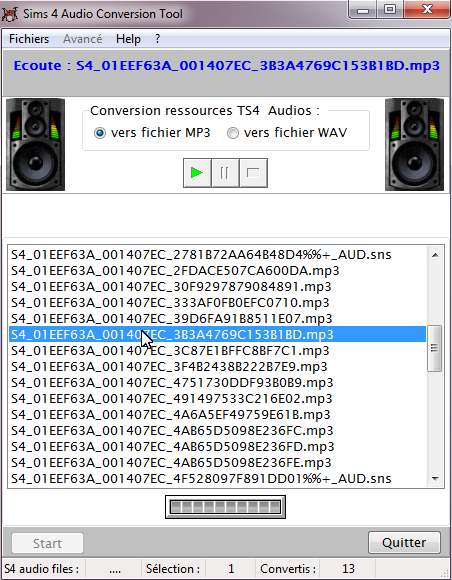
Task: Click the 'Convertis :' status label
Action: click(x=288, y=569)
